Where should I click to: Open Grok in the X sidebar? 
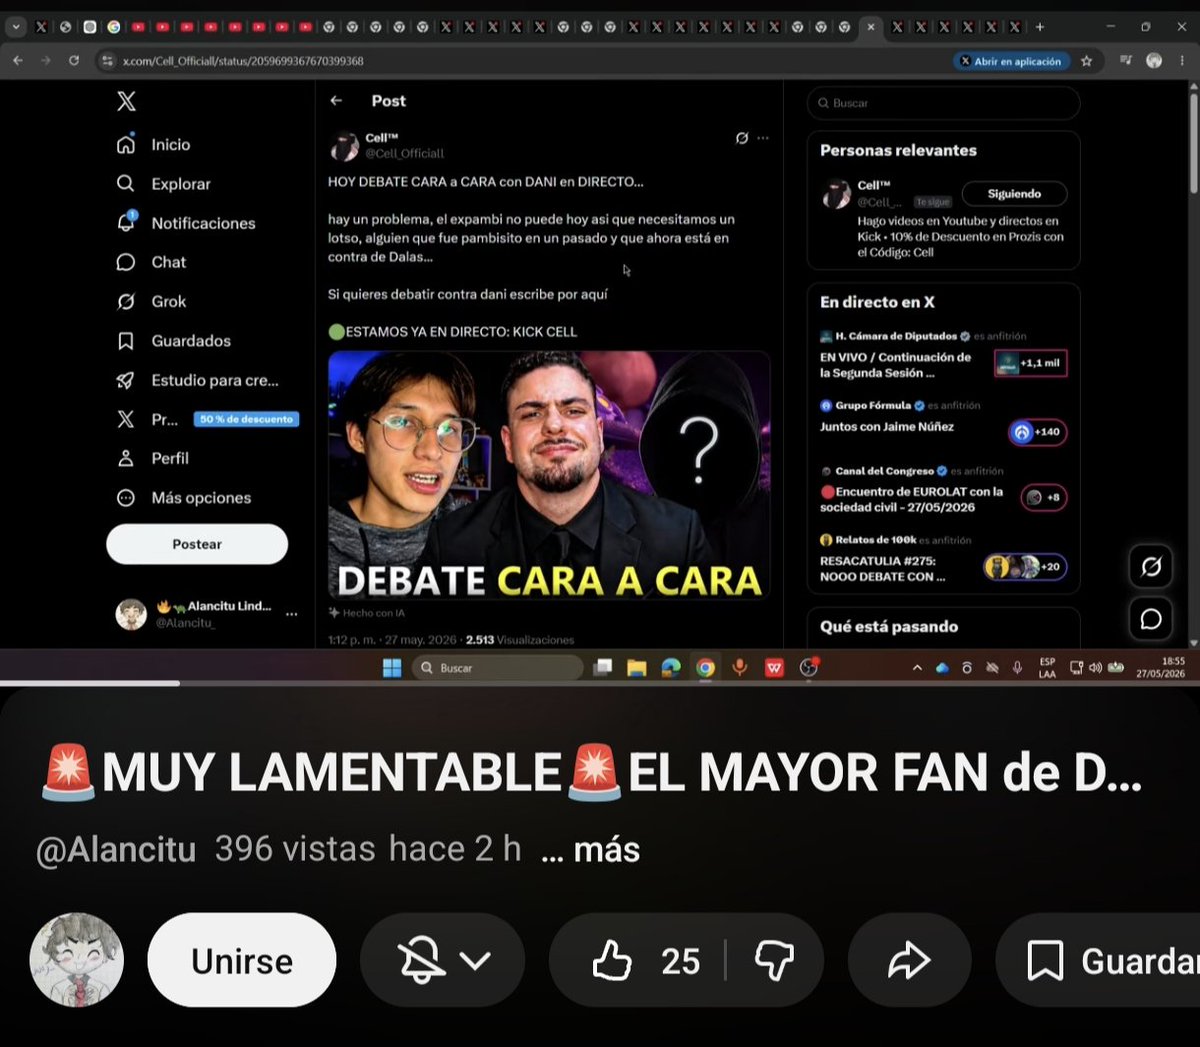151,301
